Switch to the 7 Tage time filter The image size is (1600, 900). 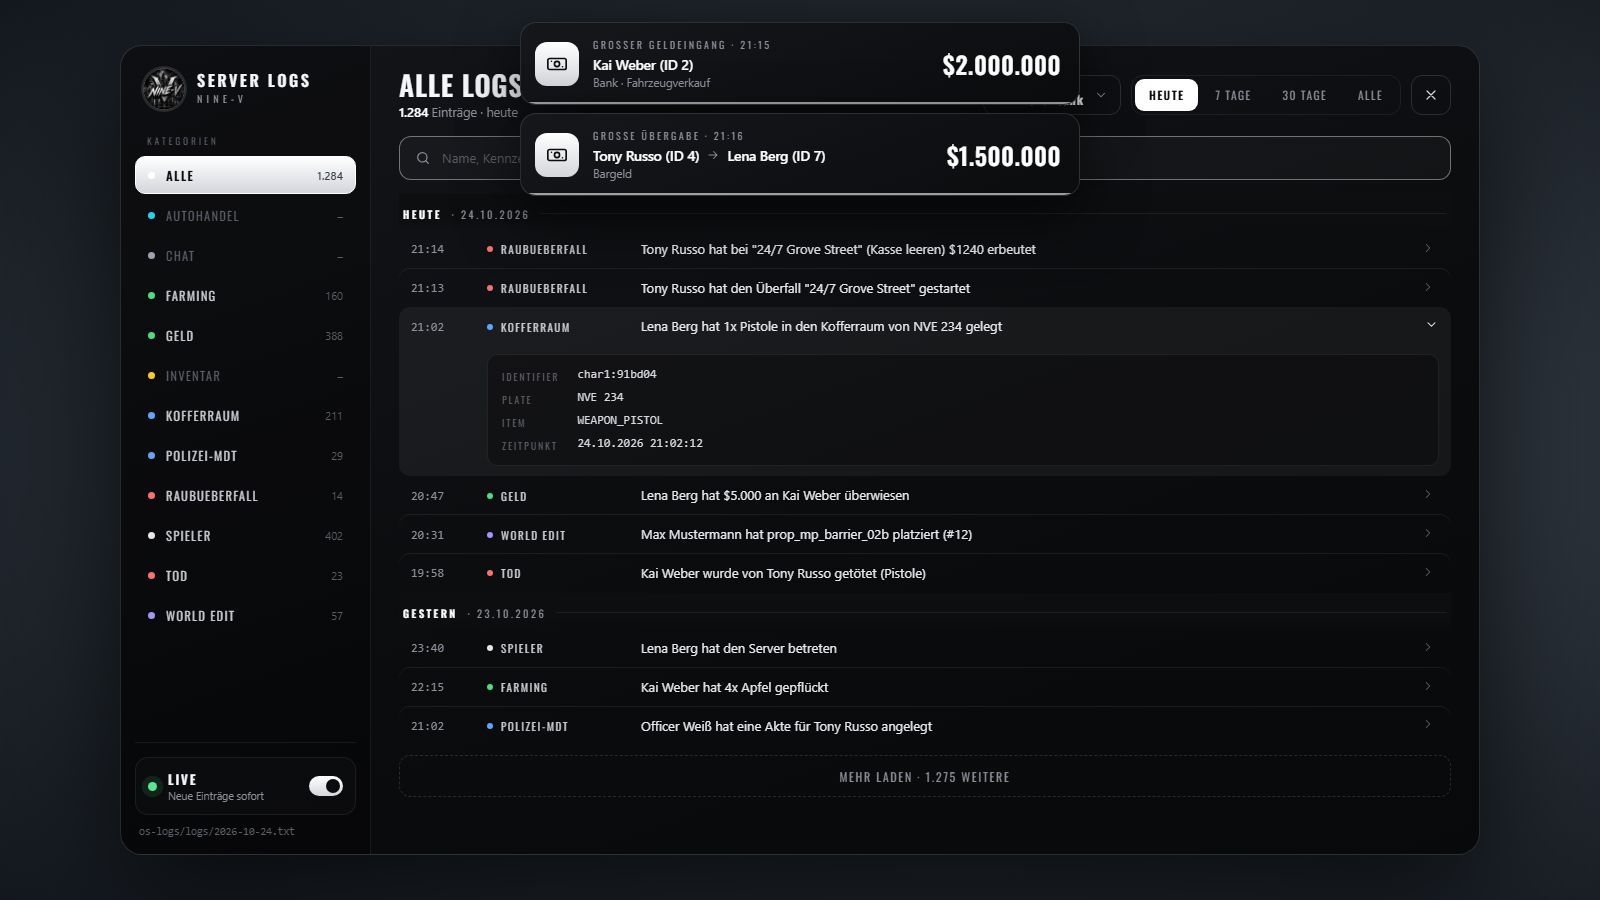(x=1232, y=95)
